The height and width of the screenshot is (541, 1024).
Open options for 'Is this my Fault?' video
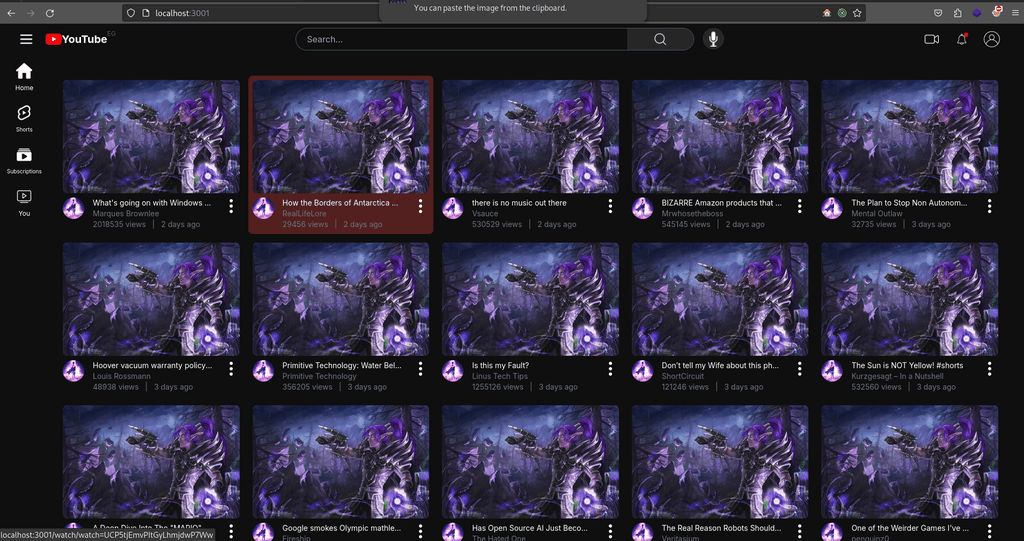click(610, 369)
